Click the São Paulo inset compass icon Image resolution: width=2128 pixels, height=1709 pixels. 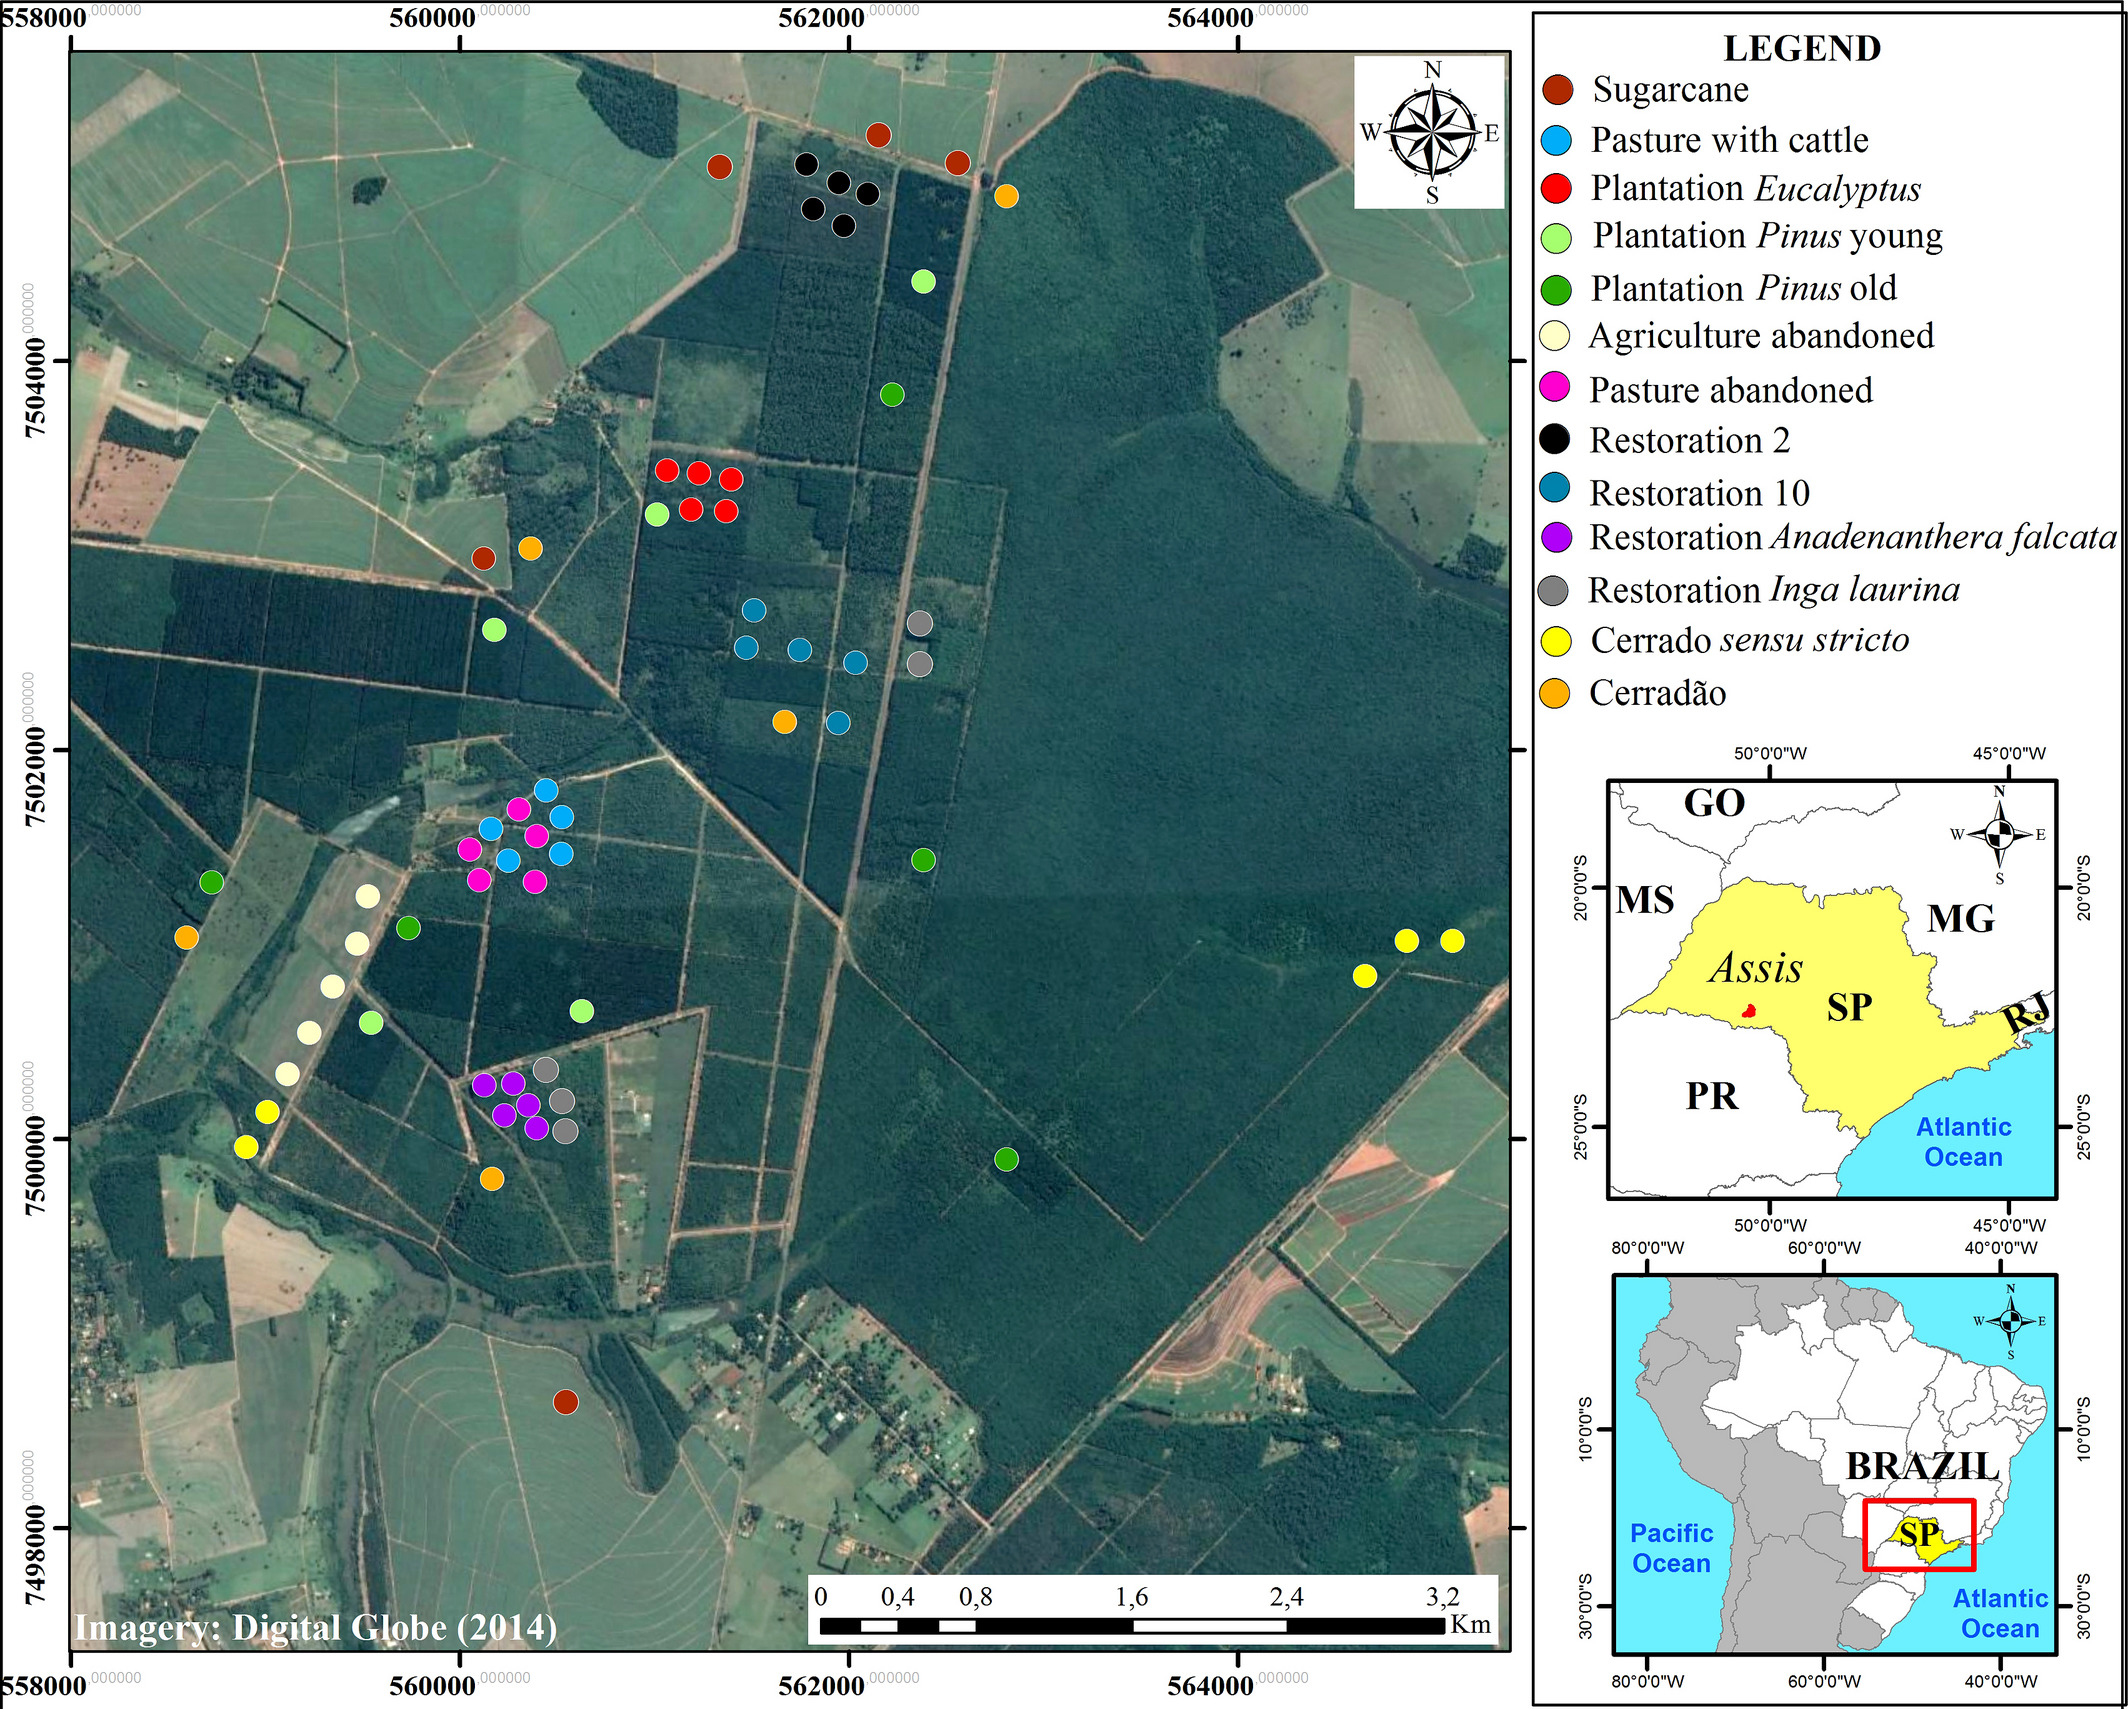coord(1999,834)
